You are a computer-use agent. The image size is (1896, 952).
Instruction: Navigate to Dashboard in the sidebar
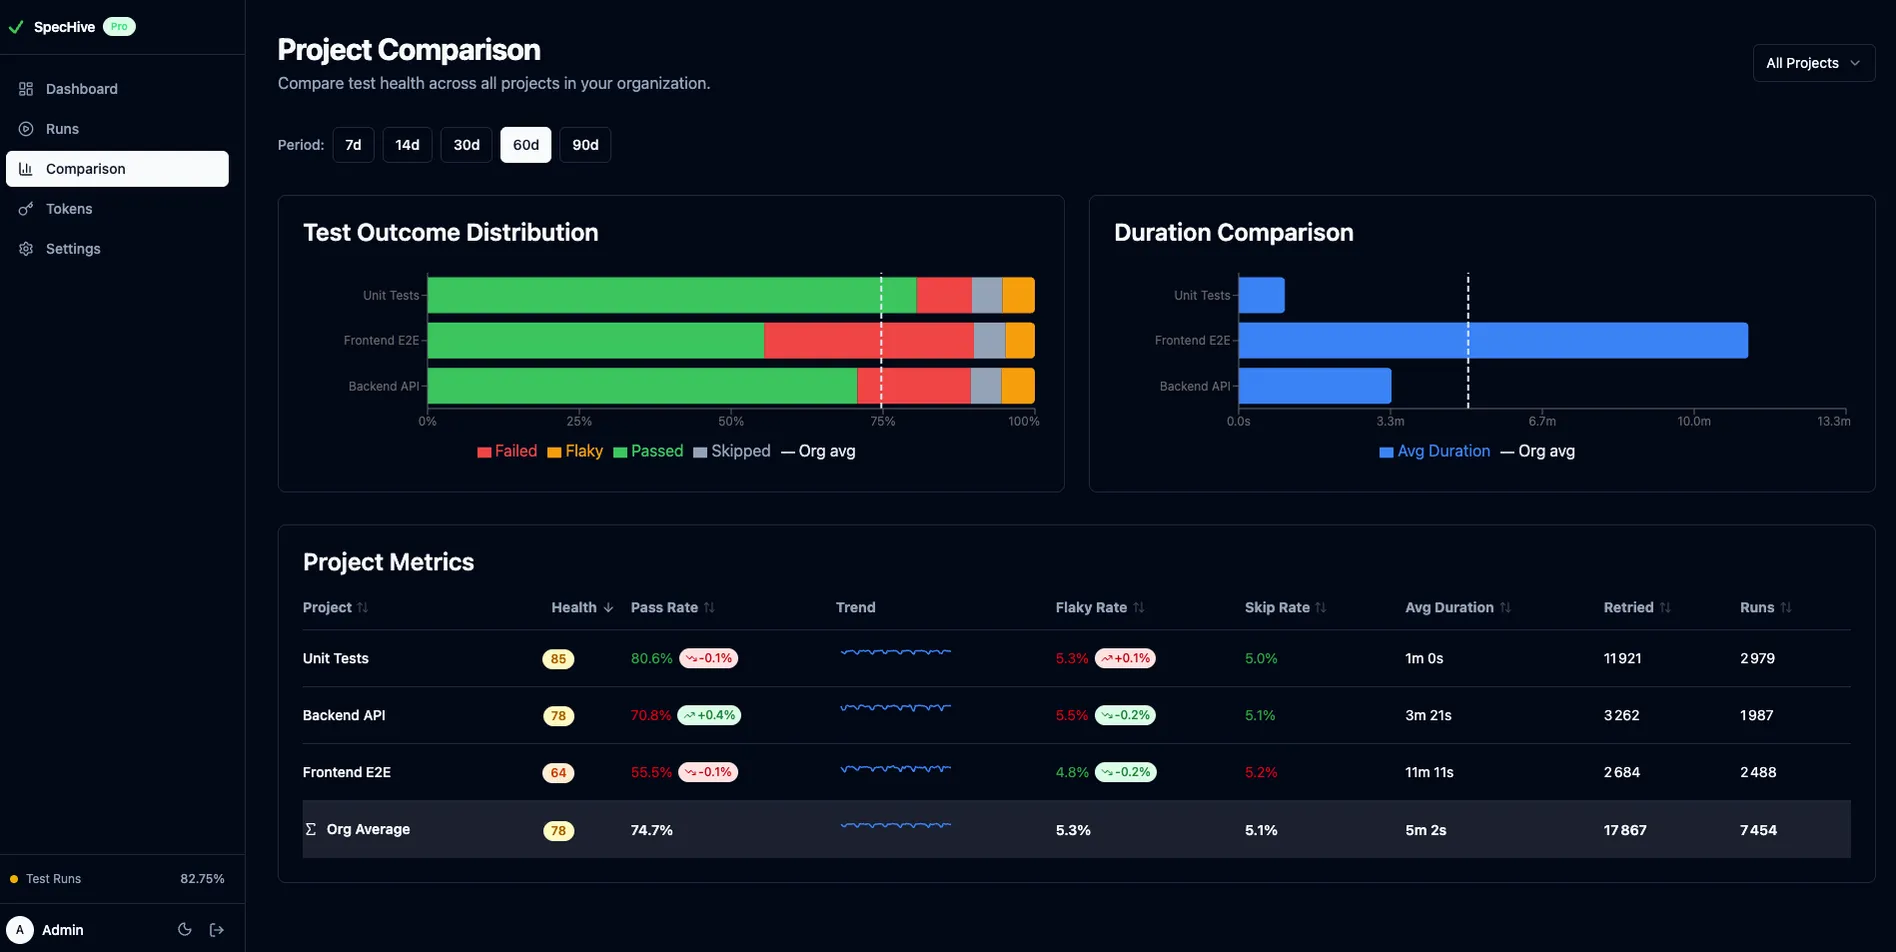click(81, 89)
